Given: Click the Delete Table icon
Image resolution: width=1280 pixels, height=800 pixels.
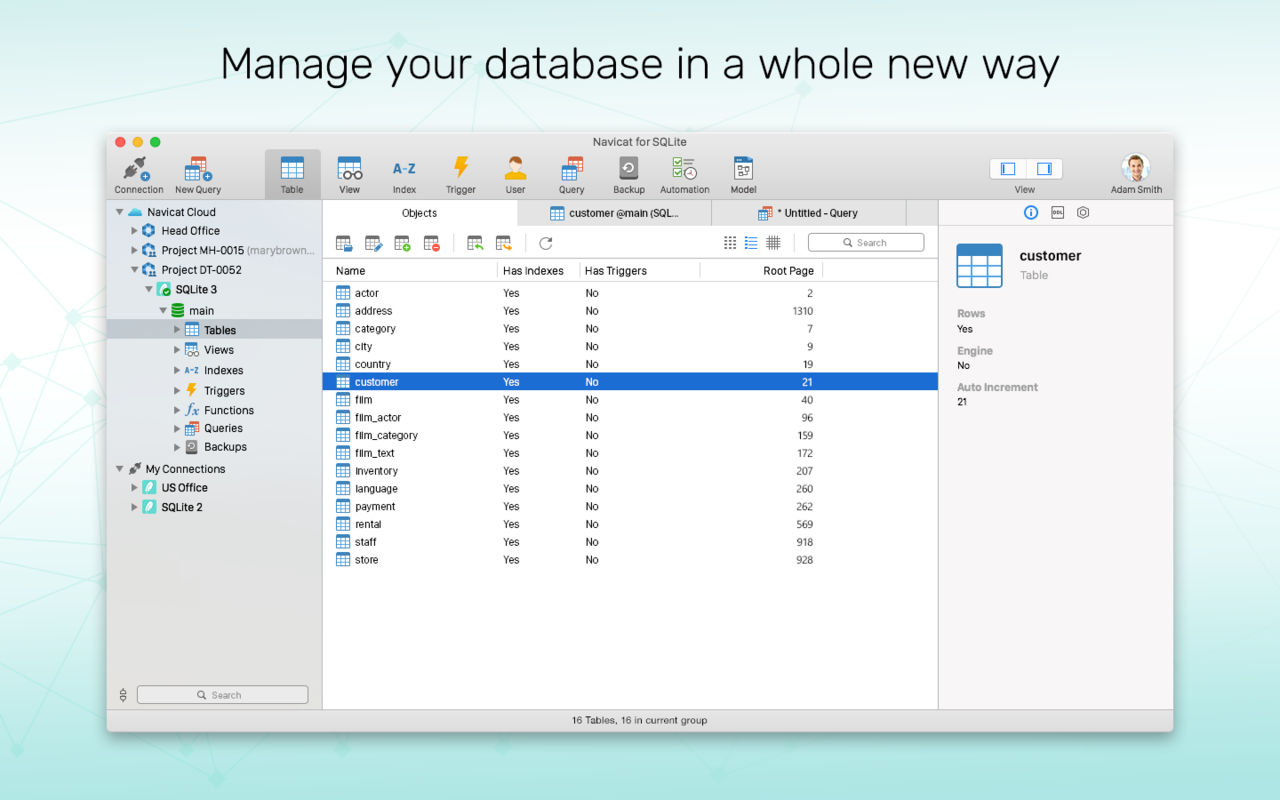Looking at the screenshot, I should (x=431, y=243).
